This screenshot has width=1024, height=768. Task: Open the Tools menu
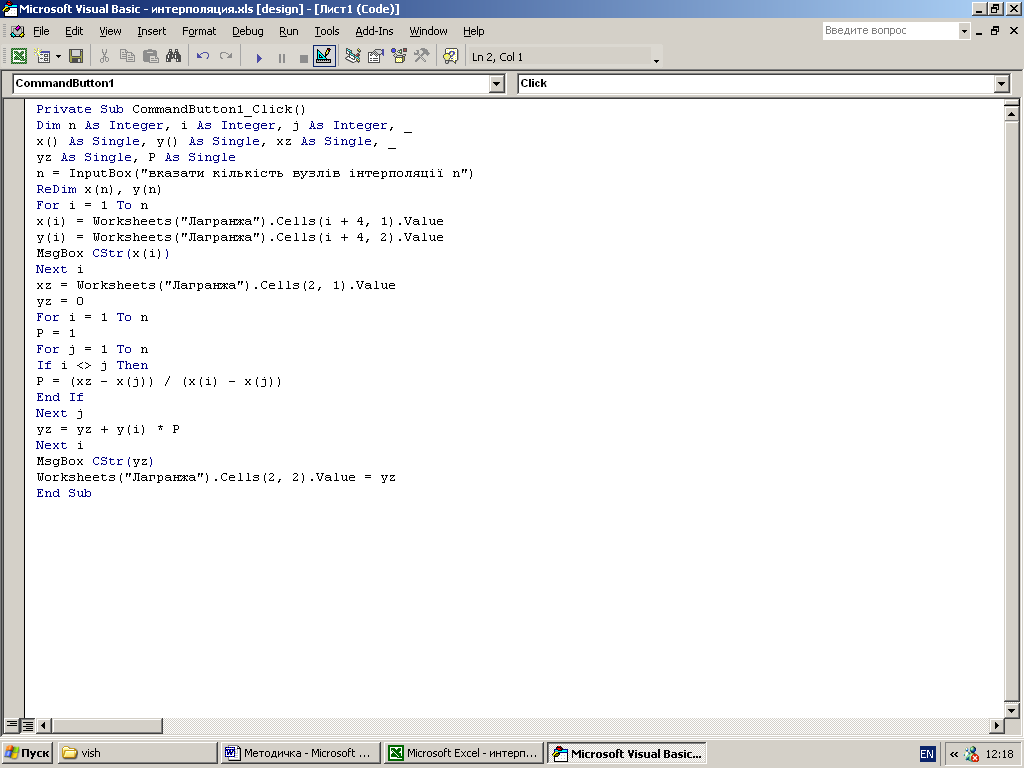(327, 31)
